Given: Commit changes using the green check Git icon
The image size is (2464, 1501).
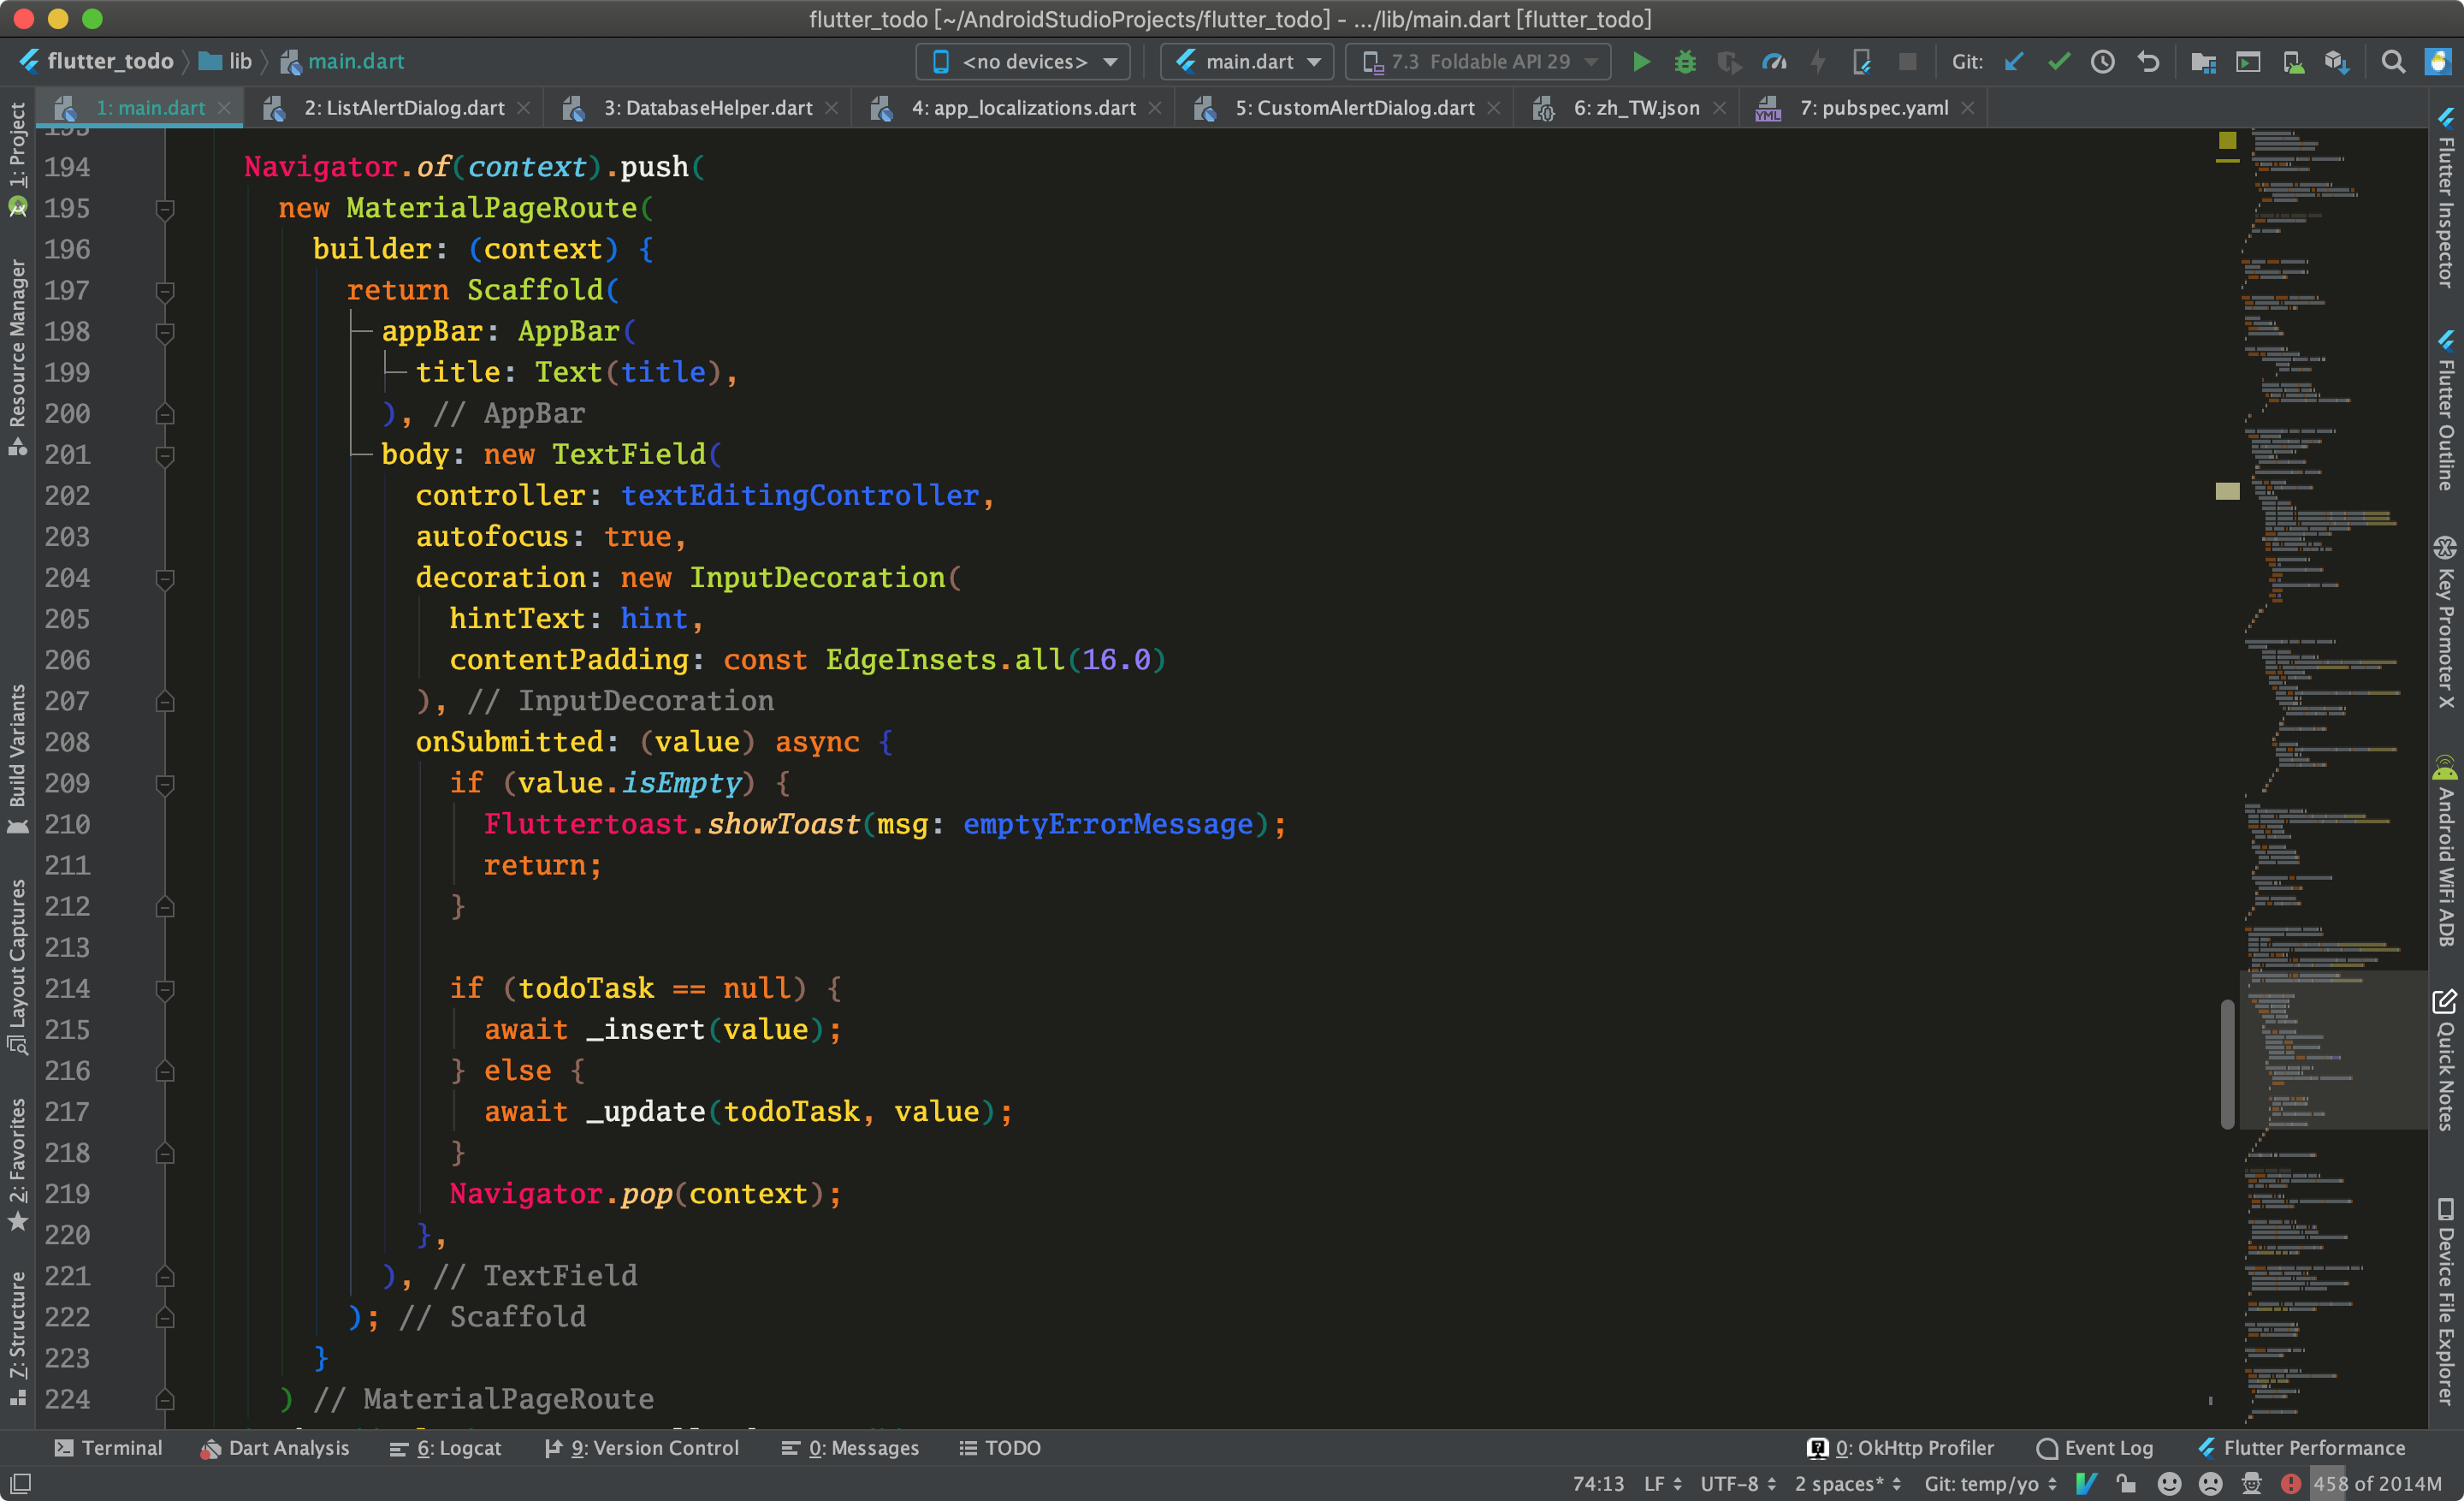Looking at the screenshot, I should [x=2059, y=61].
